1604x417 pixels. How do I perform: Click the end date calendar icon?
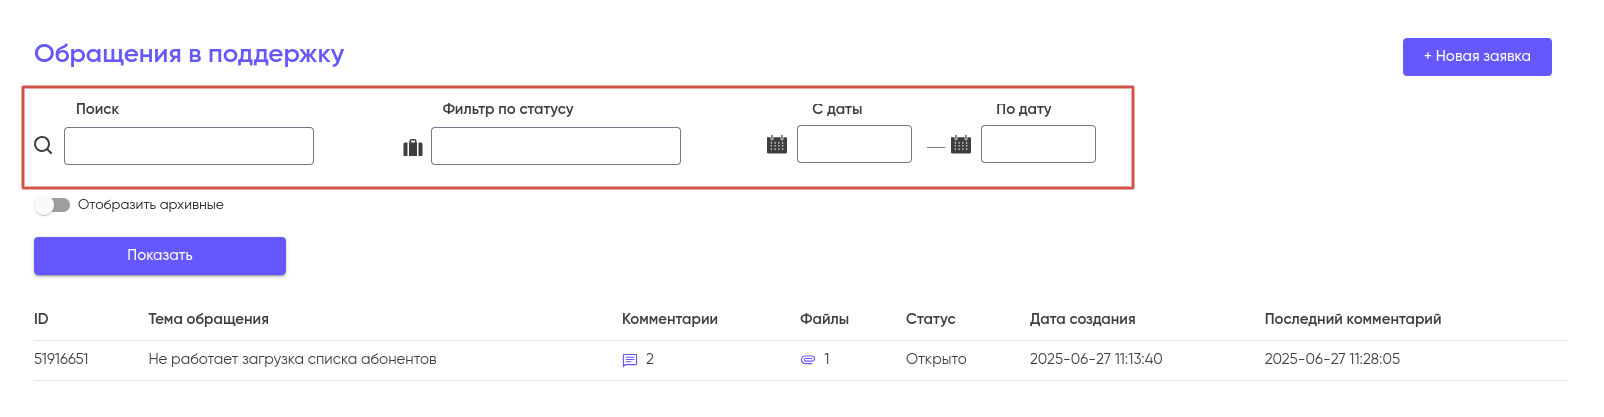tap(961, 145)
